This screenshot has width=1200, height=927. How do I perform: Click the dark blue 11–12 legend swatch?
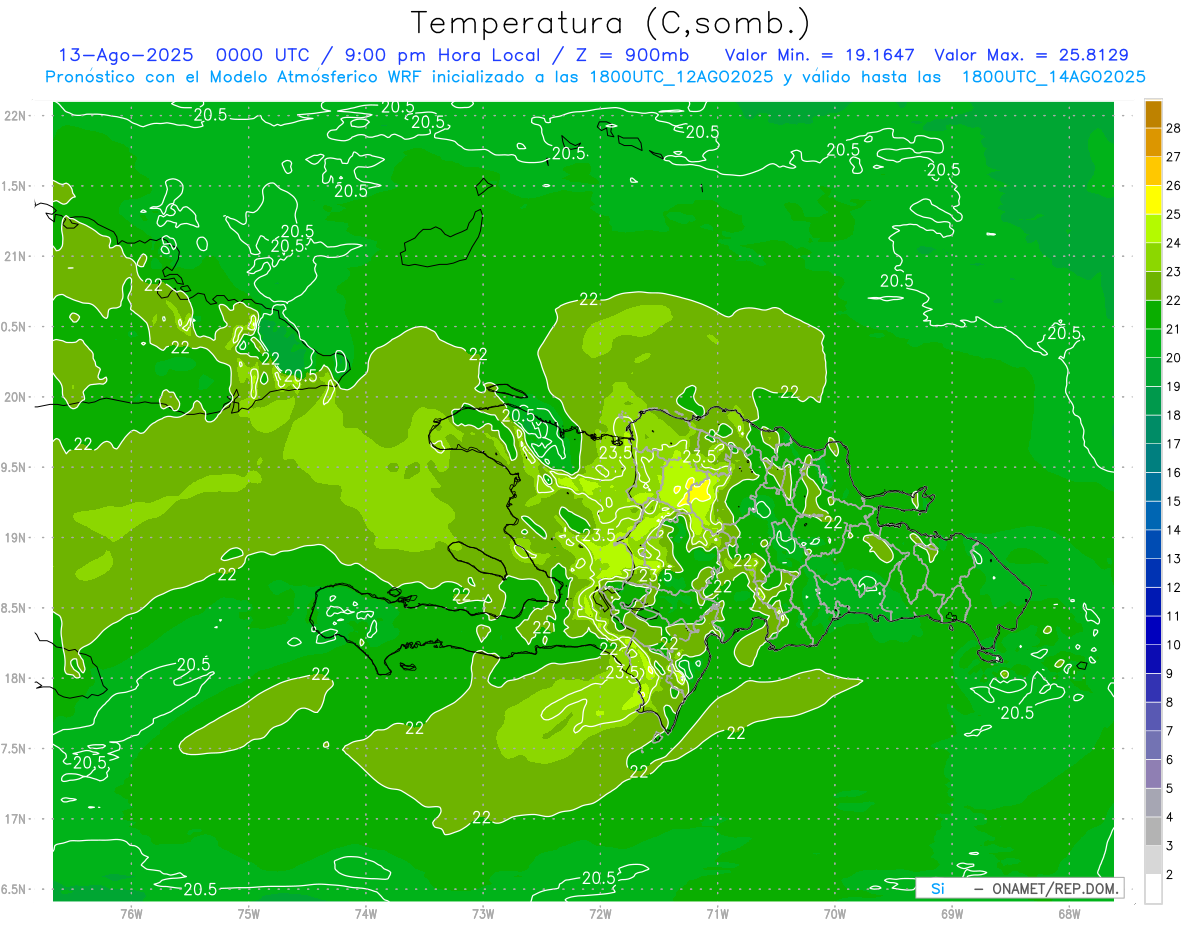coord(1153,603)
